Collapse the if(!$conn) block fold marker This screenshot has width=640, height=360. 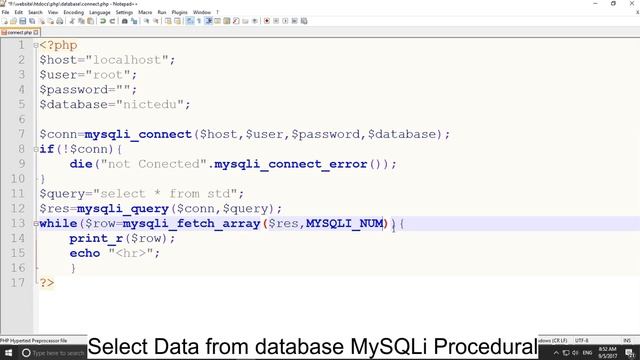pos(36,149)
